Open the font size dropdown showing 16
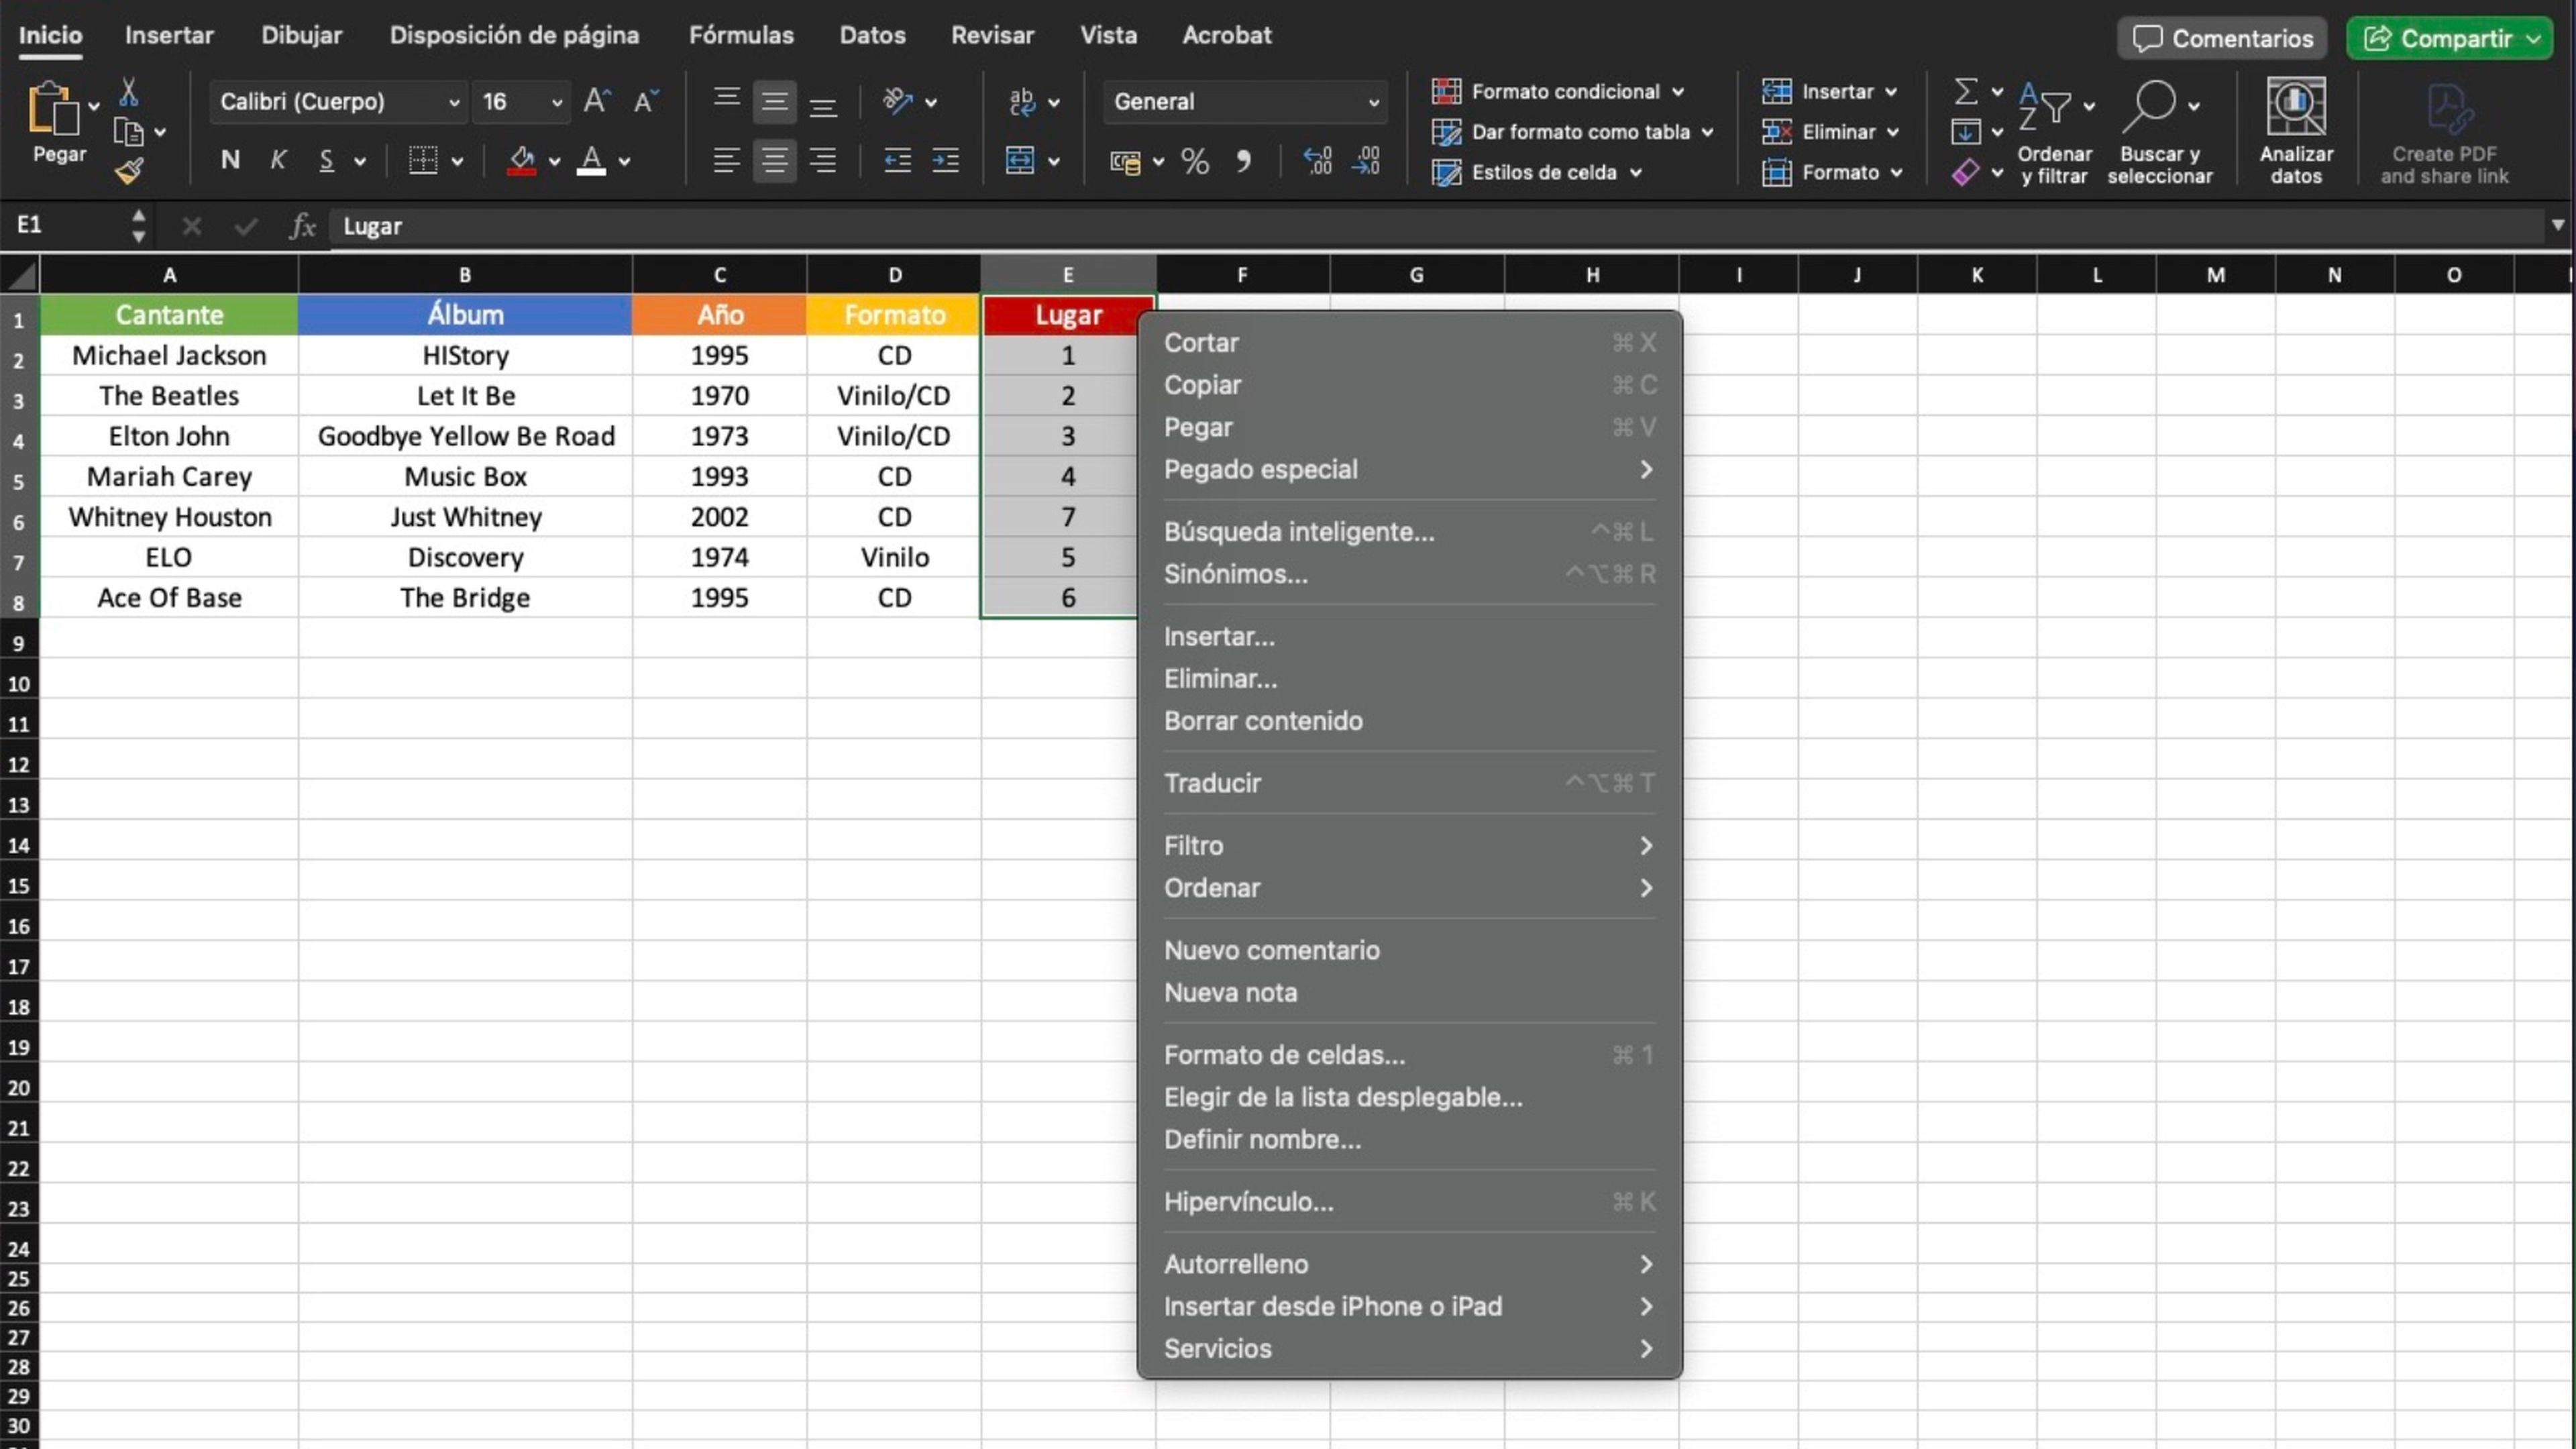The image size is (2576, 1449). [x=521, y=101]
